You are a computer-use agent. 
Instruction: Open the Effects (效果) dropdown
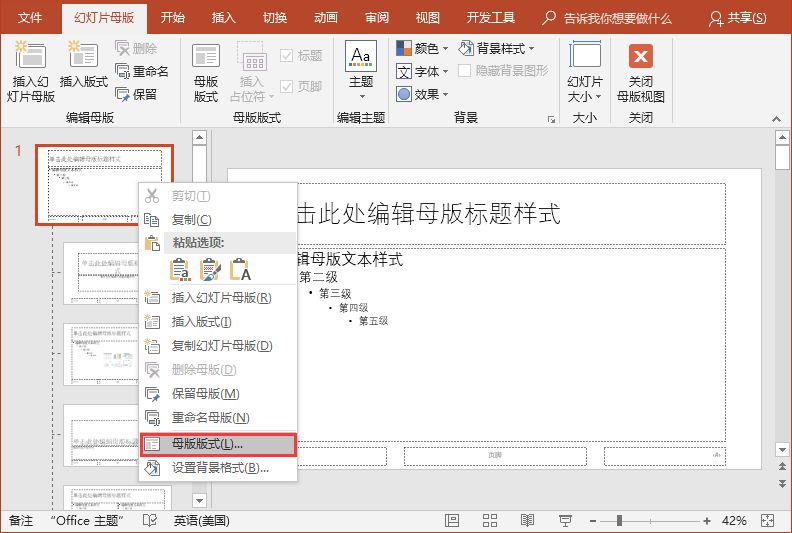click(x=422, y=94)
